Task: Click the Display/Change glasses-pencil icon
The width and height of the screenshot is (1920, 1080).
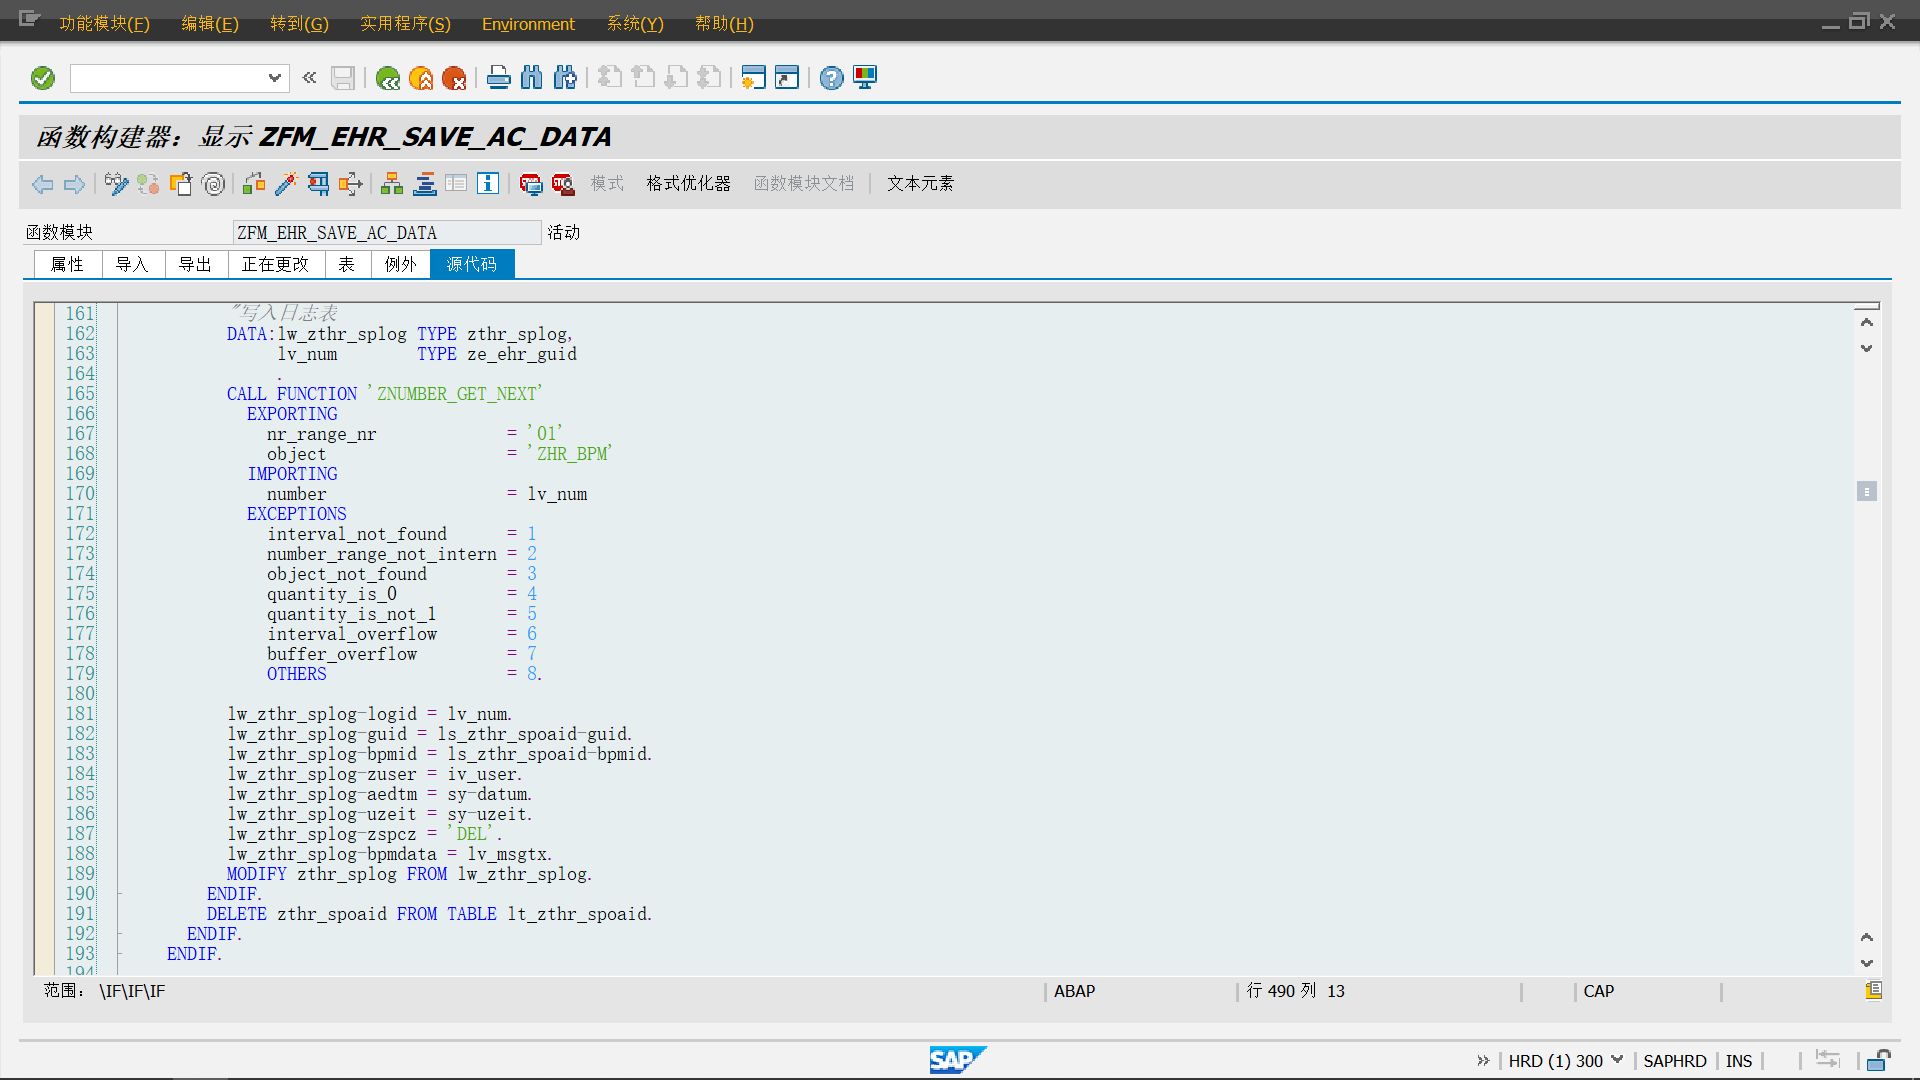Action: pyautogui.click(x=116, y=184)
